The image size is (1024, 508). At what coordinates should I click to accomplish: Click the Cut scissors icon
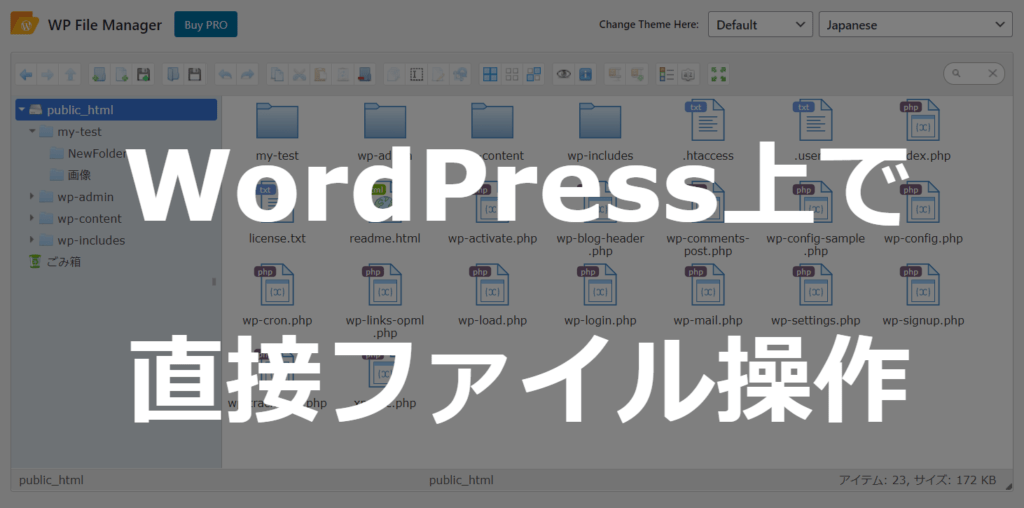pyautogui.click(x=298, y=74)
